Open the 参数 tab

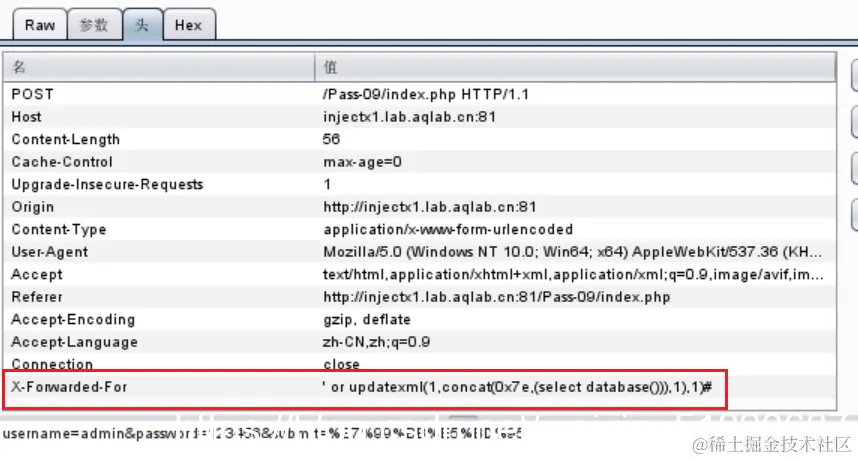(x=94, y=25)
